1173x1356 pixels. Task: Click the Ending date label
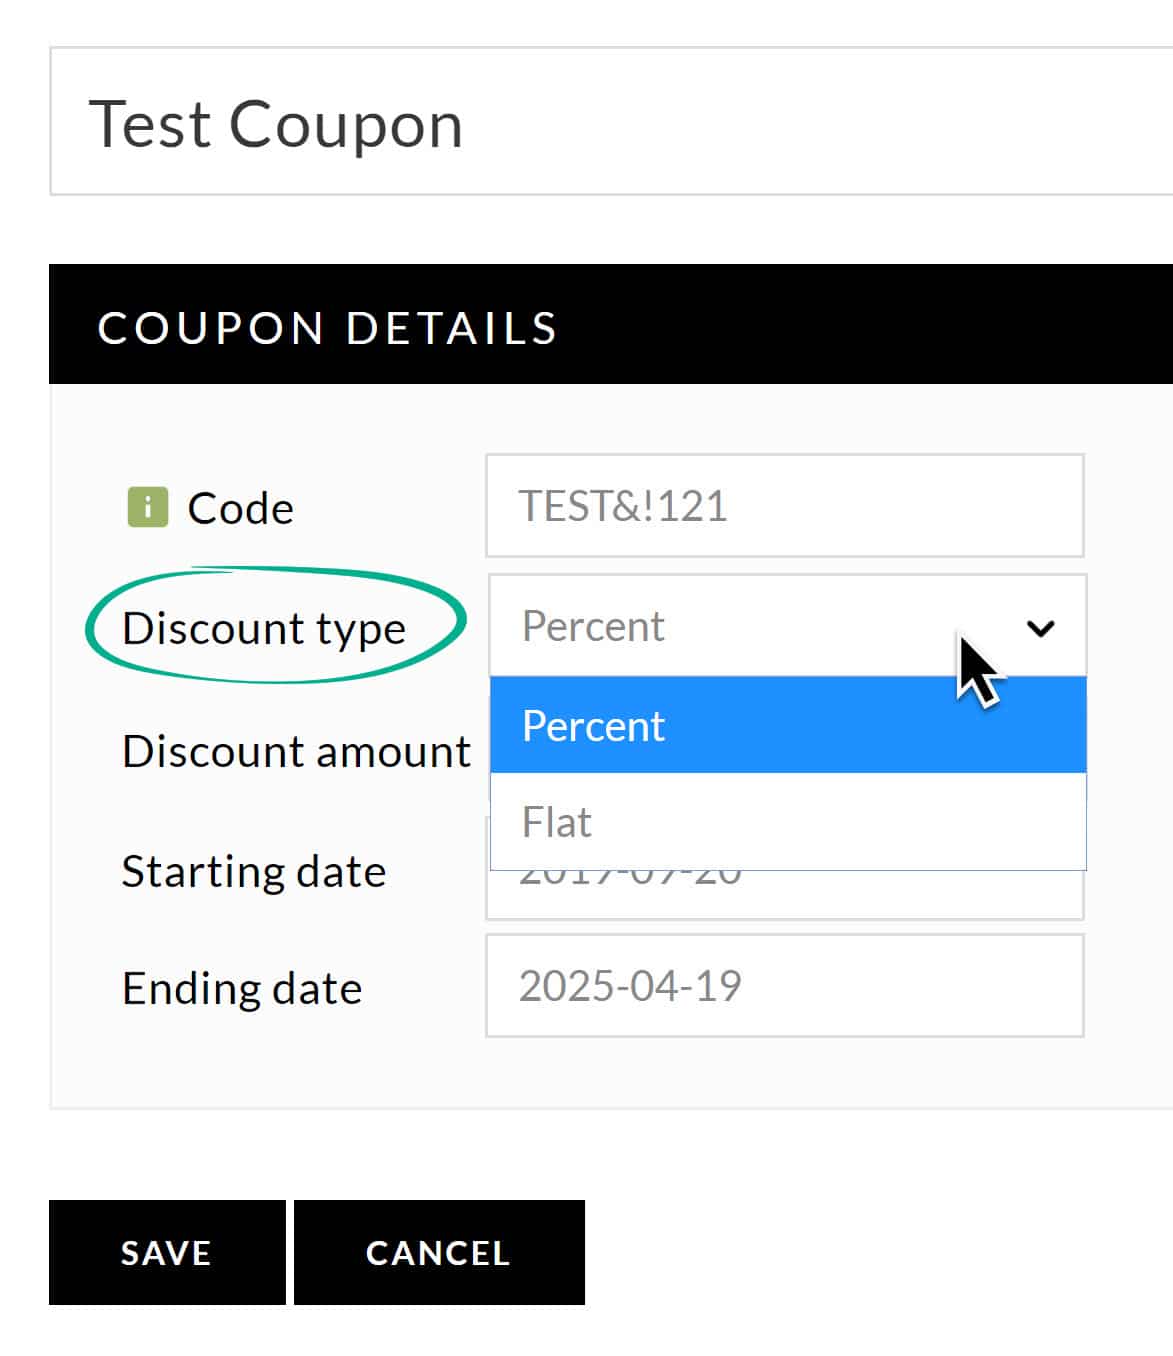[242, 988]
